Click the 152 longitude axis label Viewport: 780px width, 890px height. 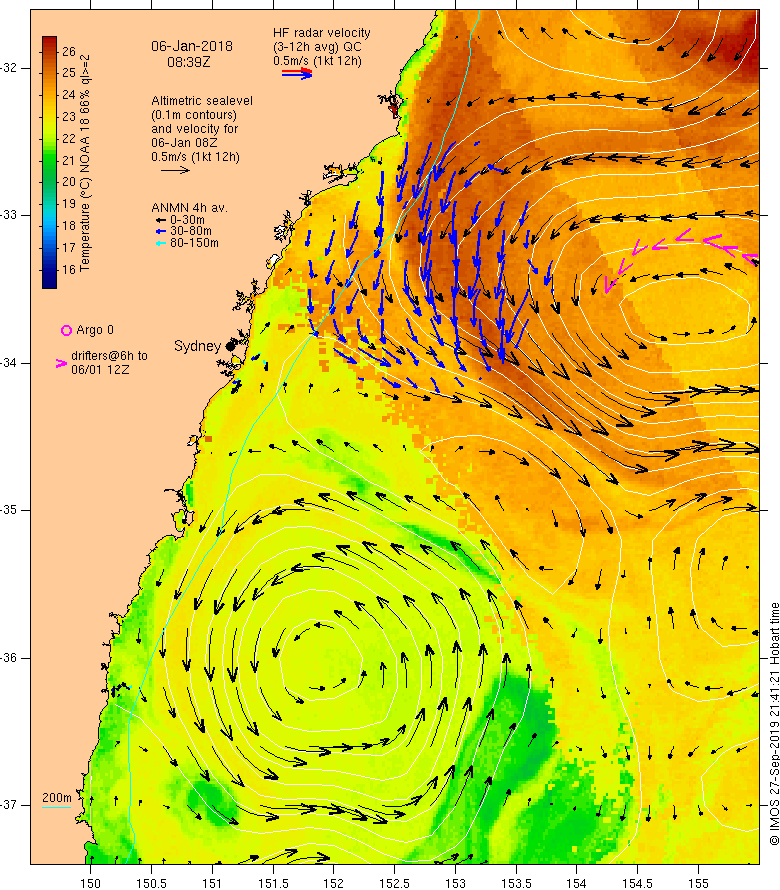(x=333, y=883)
